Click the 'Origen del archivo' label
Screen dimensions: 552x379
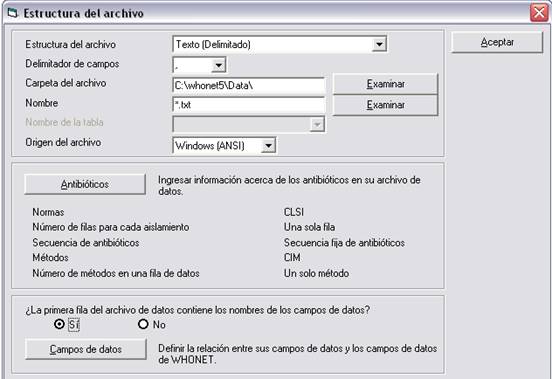click(x=63, y=143)
